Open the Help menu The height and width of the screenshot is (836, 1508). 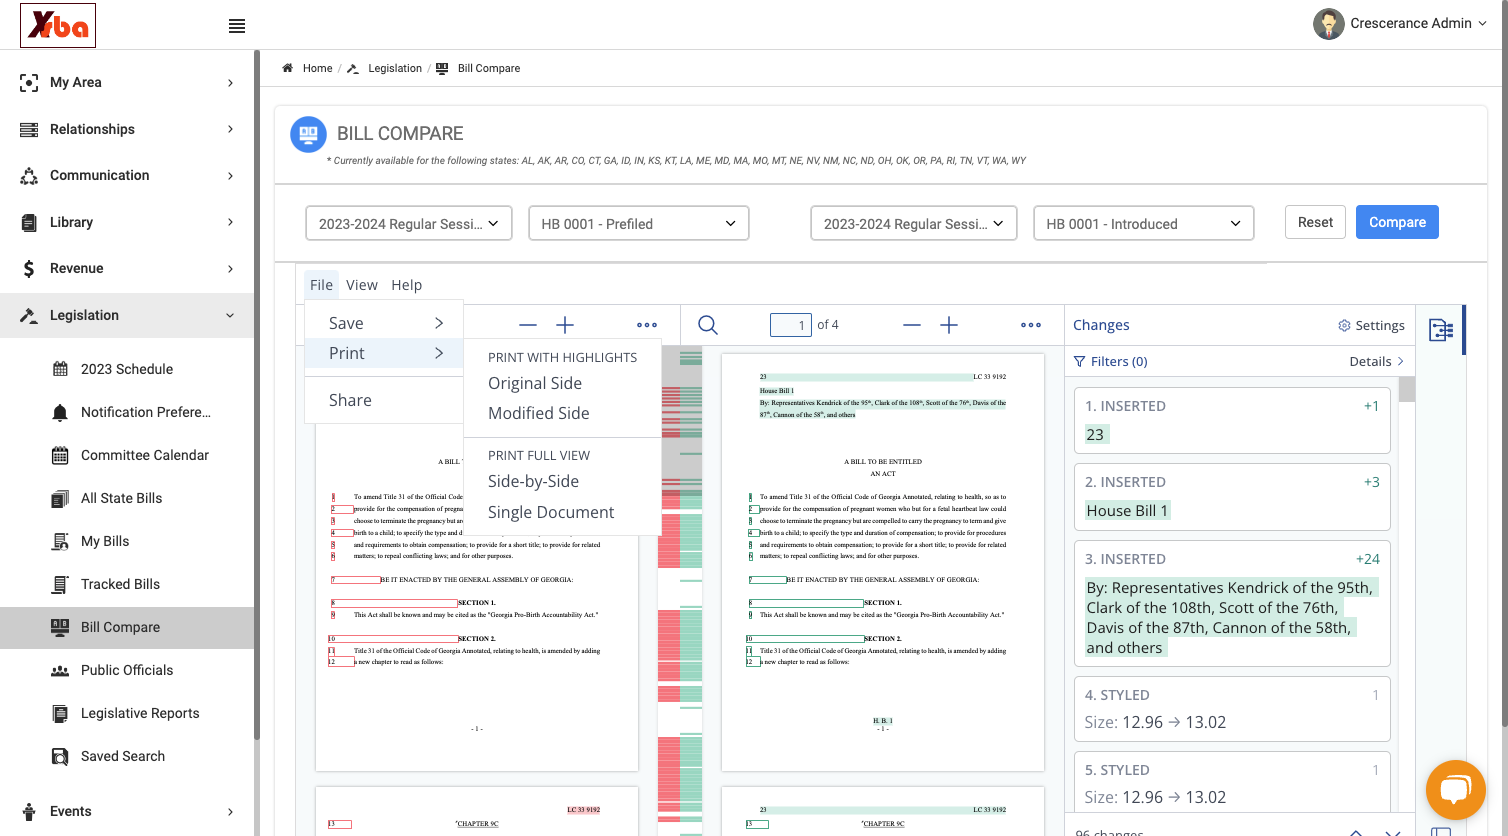tap(406, 285)
